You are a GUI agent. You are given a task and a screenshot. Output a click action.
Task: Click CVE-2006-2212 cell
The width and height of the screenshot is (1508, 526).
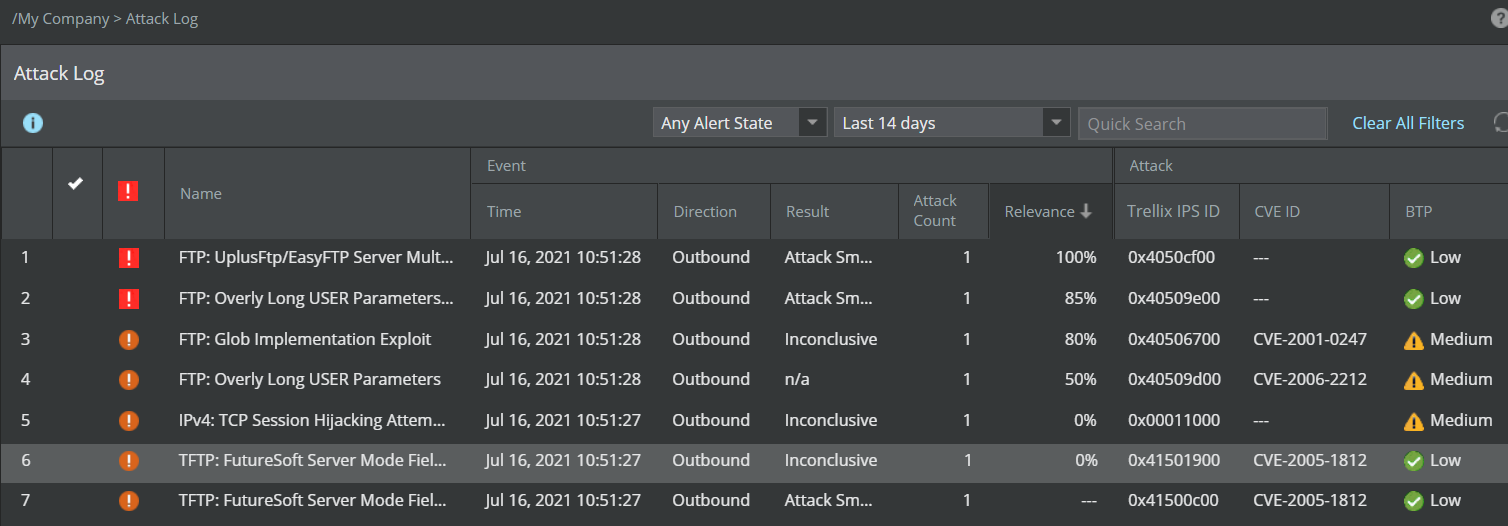(1310, 379)
